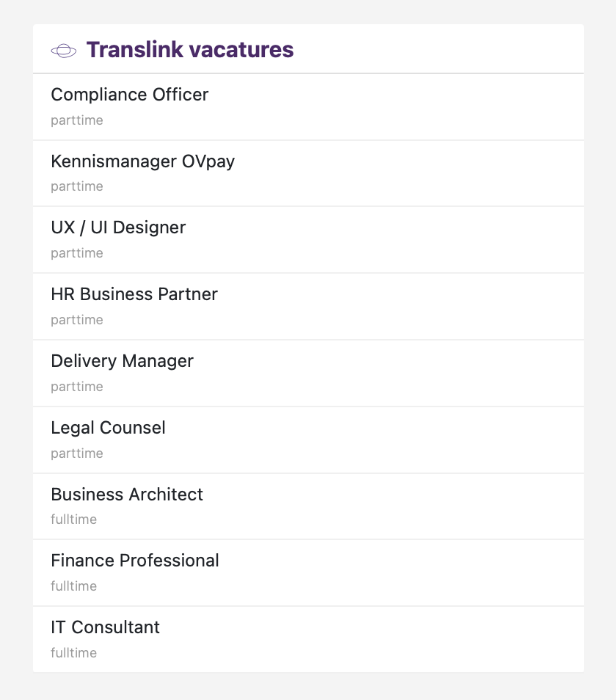Click the planet icon beside Translink vacatures
This screenshot has height=700, width=616.
63,50
